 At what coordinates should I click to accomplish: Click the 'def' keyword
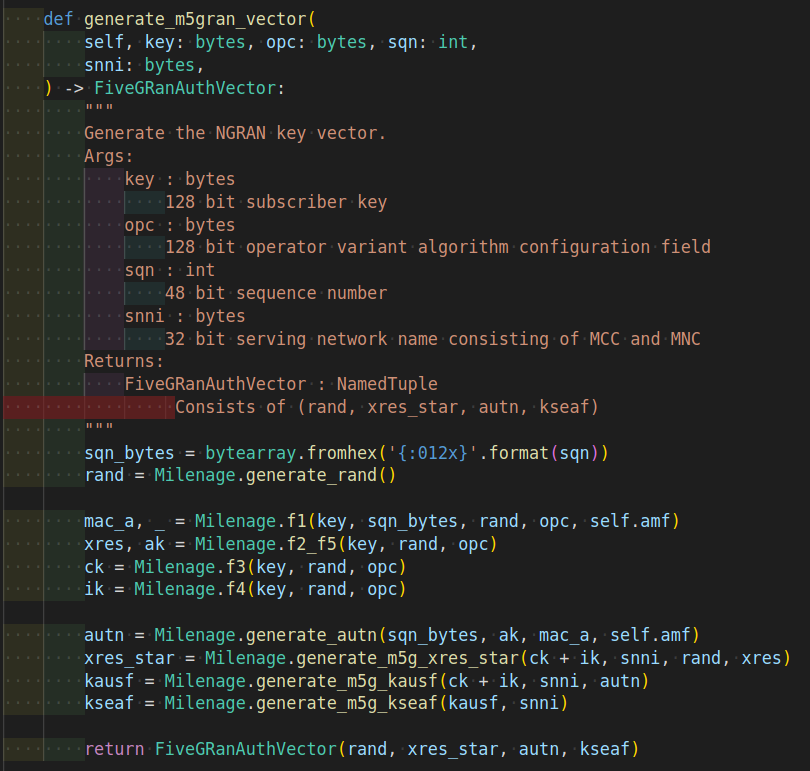point(58,20)
